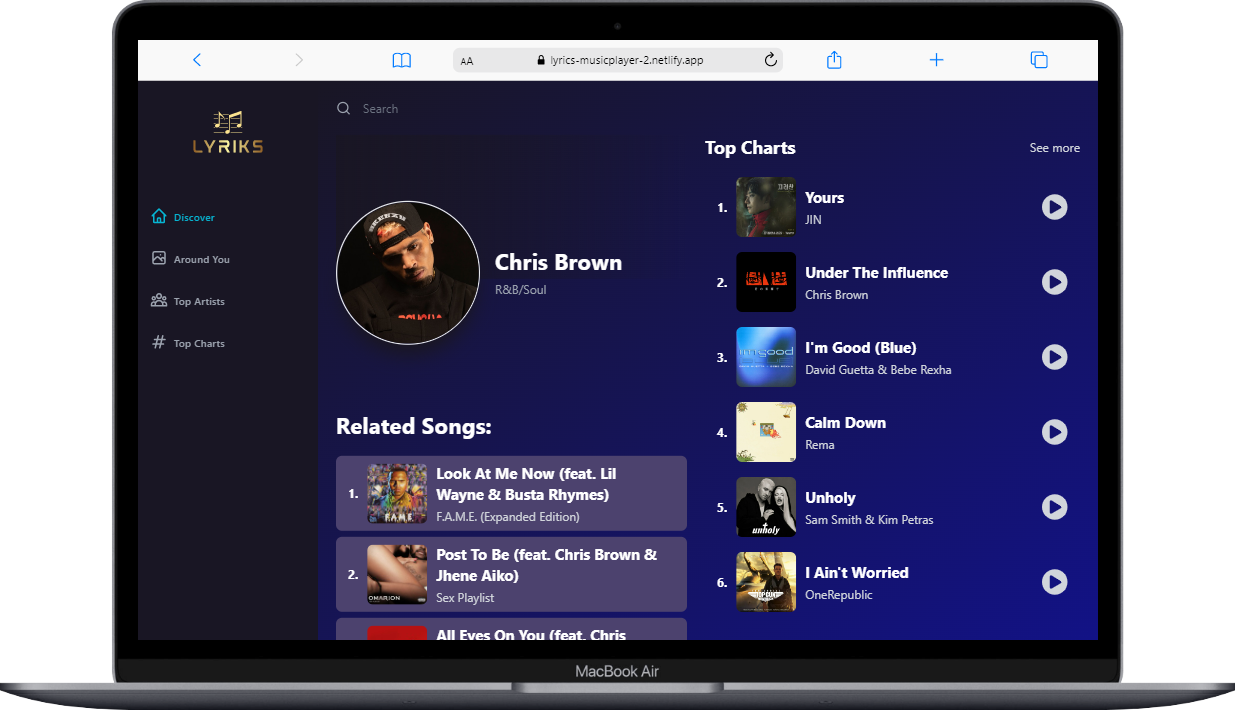Click the Lyriks logo
The width and height of the screenshot is (1235, 710).
click(x=228, y=132)
